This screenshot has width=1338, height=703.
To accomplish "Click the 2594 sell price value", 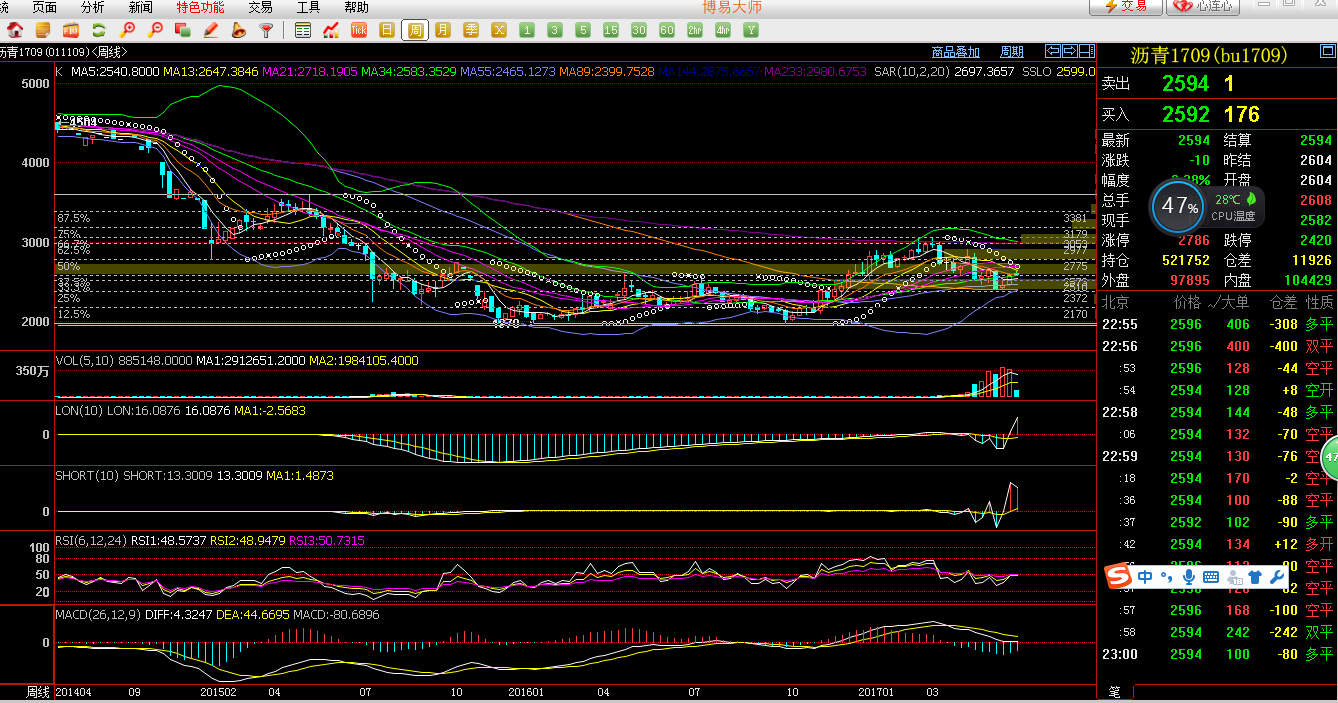I will tap(1186, 84).
